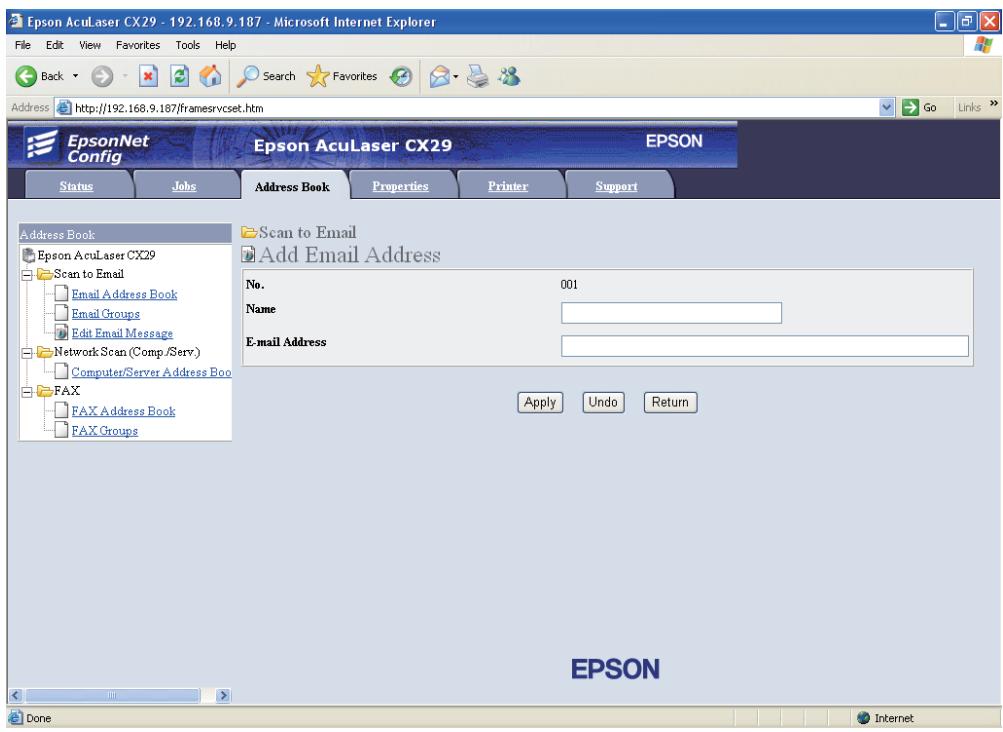Click the Back arrow icon
The height and width of the screenshot is (732, 1003).
click(x=26, y=76)
